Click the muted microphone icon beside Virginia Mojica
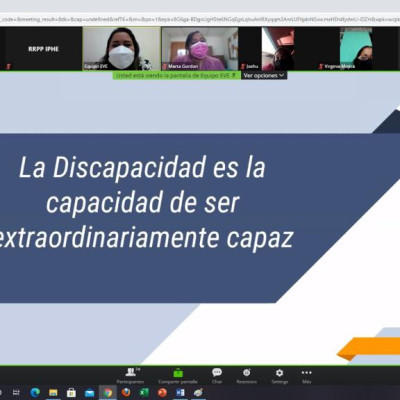This screenshot has width=400, height=400. click(321, 66)
